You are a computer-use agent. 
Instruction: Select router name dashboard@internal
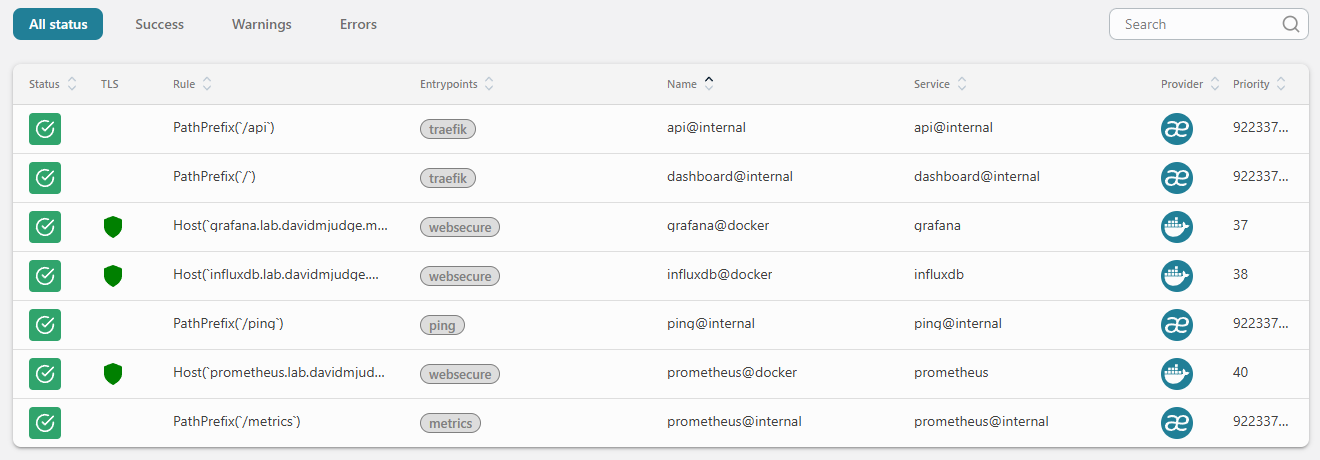click(730, 176)
